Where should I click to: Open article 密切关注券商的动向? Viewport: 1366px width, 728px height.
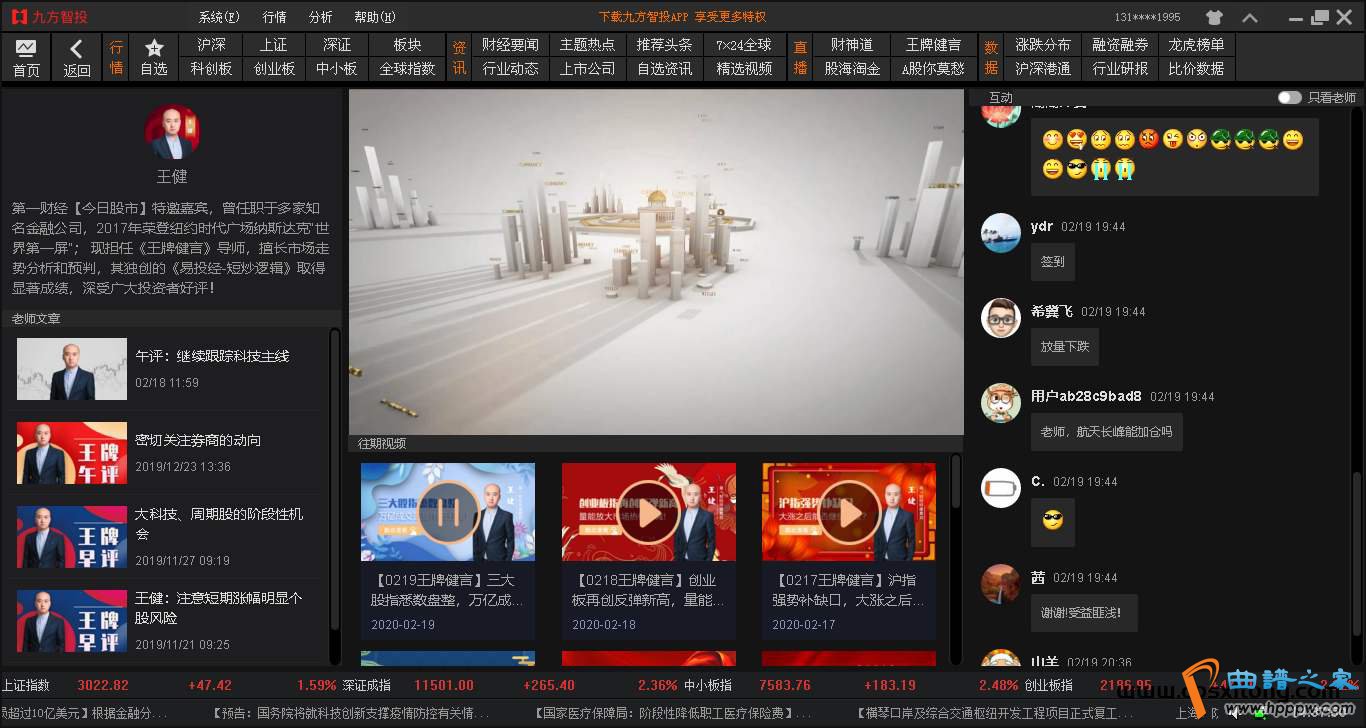coord(198,440)
